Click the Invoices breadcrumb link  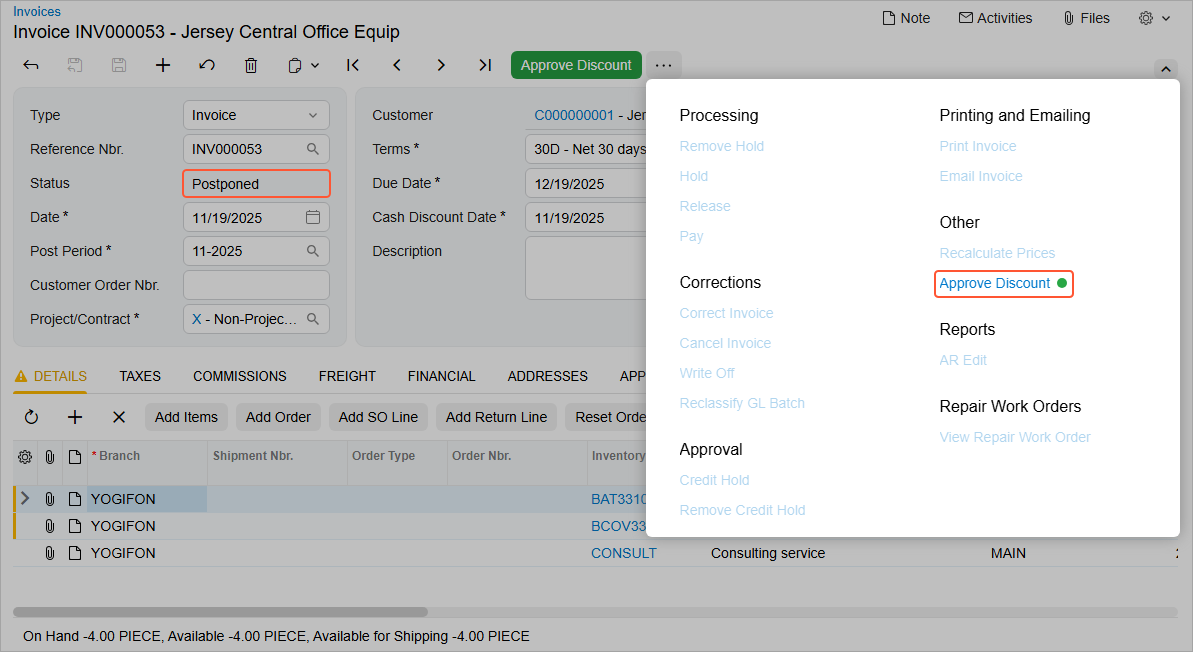click(x=37, y=11)
